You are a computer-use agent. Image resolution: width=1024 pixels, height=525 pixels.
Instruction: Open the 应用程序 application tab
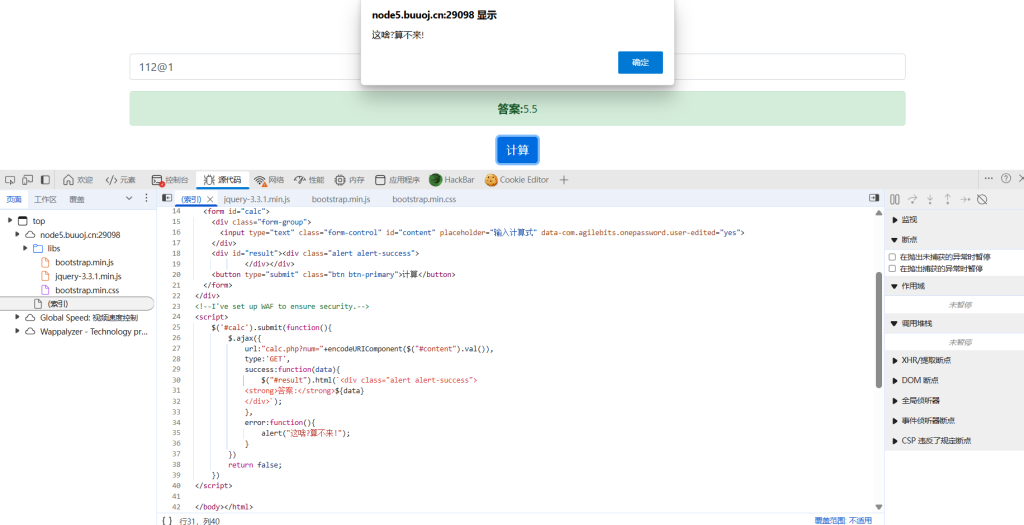397,180
